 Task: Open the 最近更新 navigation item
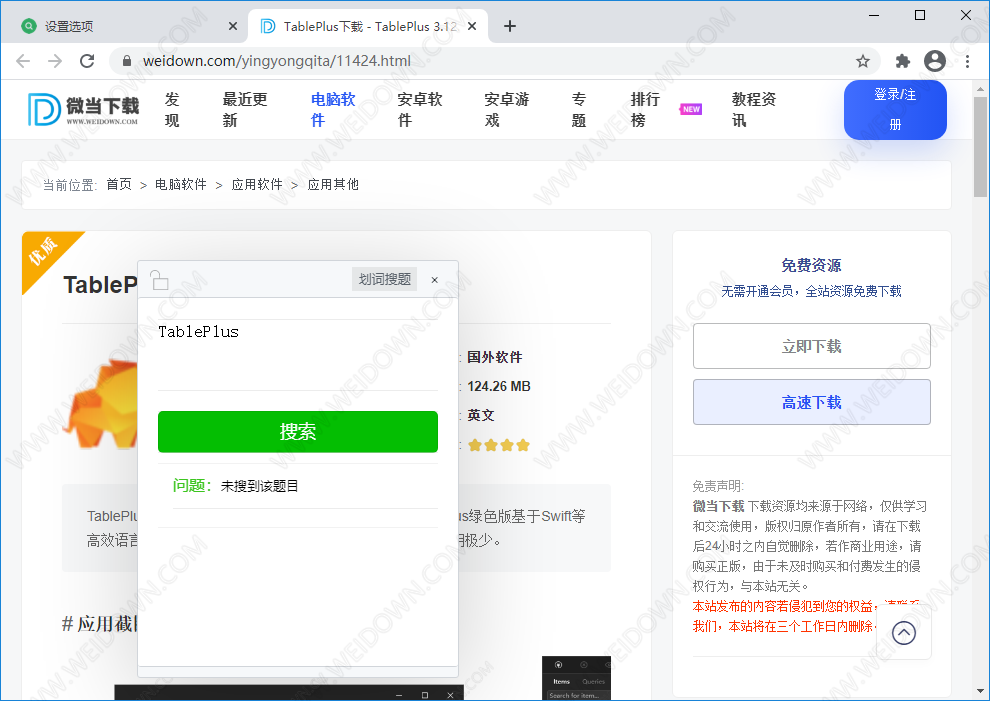click(245, 109)
